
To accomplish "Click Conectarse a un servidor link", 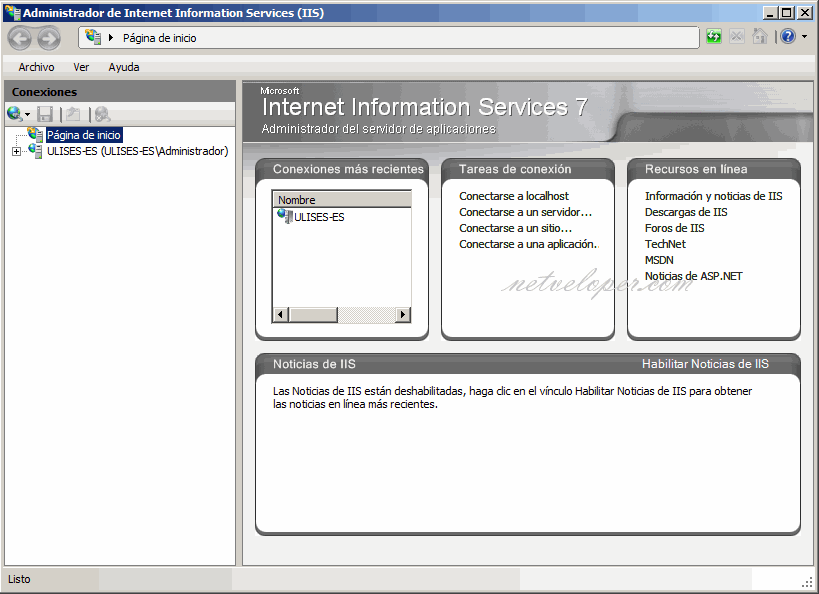I will 525,212.
